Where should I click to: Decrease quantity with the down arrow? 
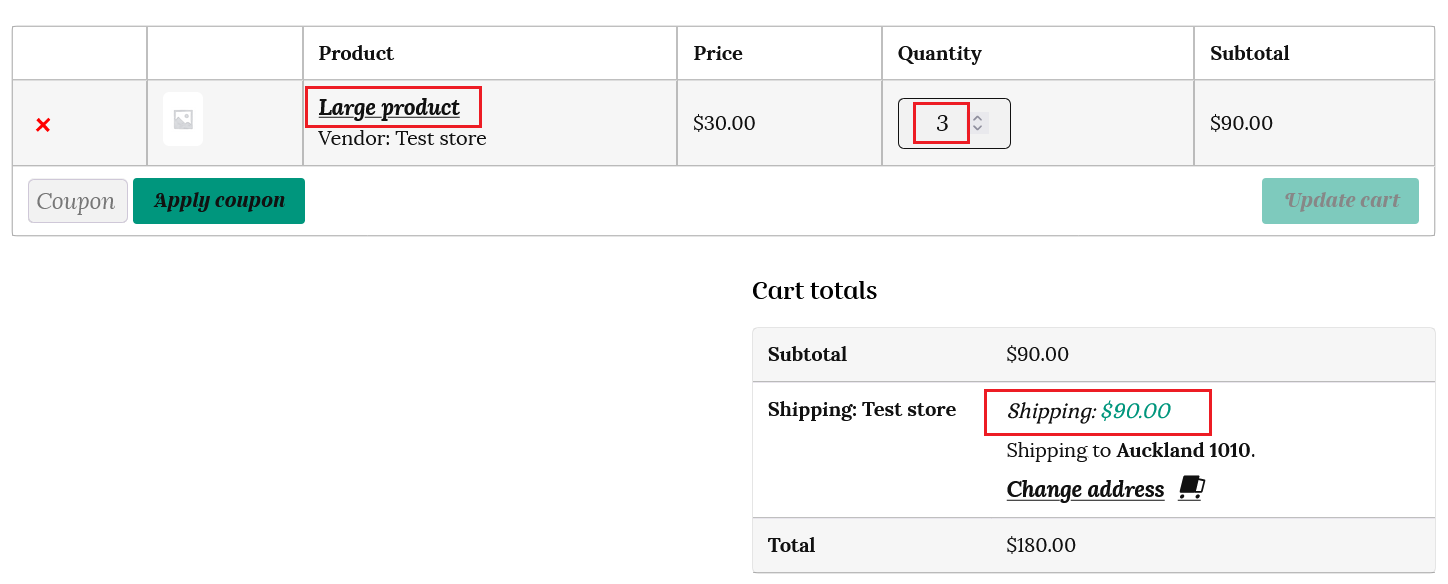click(978, 129)
